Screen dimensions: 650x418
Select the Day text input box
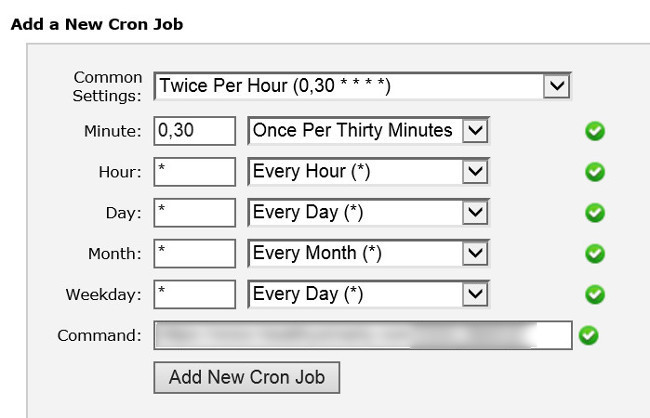coord(195,213)
